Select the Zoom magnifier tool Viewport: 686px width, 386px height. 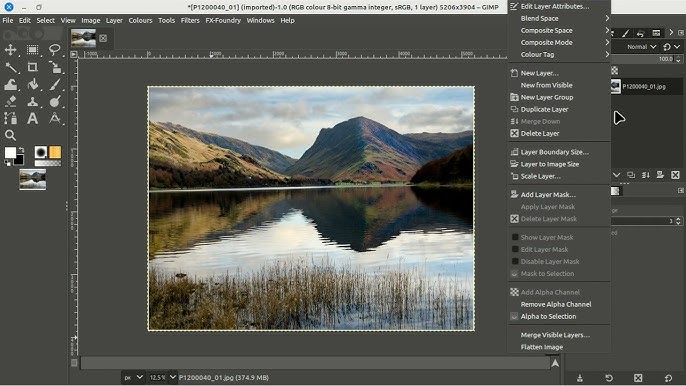coord(10,135)
